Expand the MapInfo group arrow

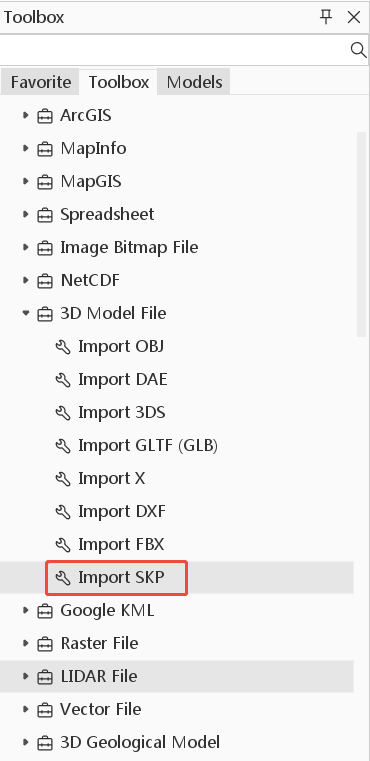26,149
